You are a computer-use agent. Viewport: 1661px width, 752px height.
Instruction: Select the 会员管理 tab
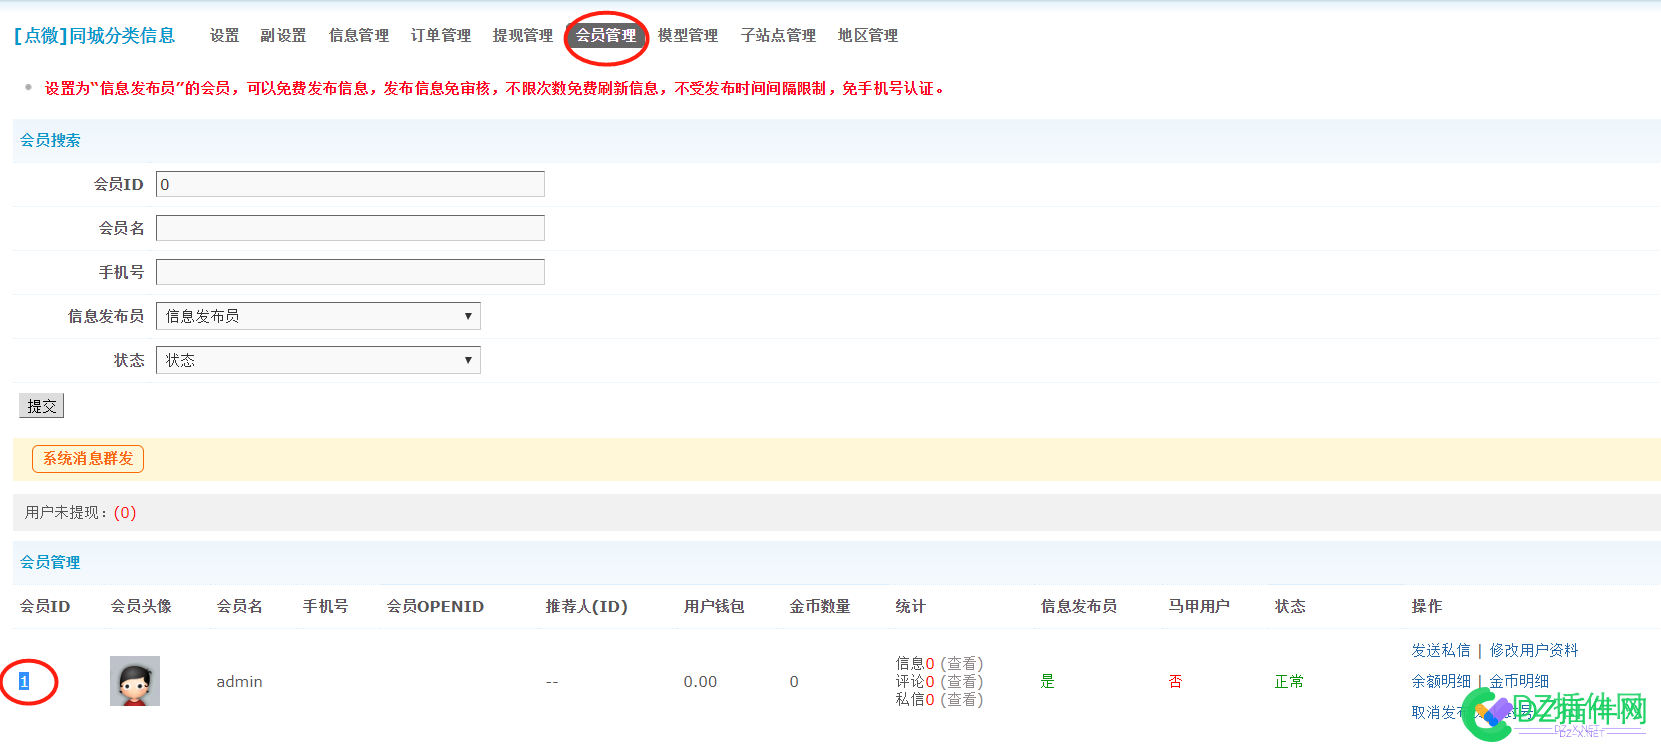tap(606, 36)
